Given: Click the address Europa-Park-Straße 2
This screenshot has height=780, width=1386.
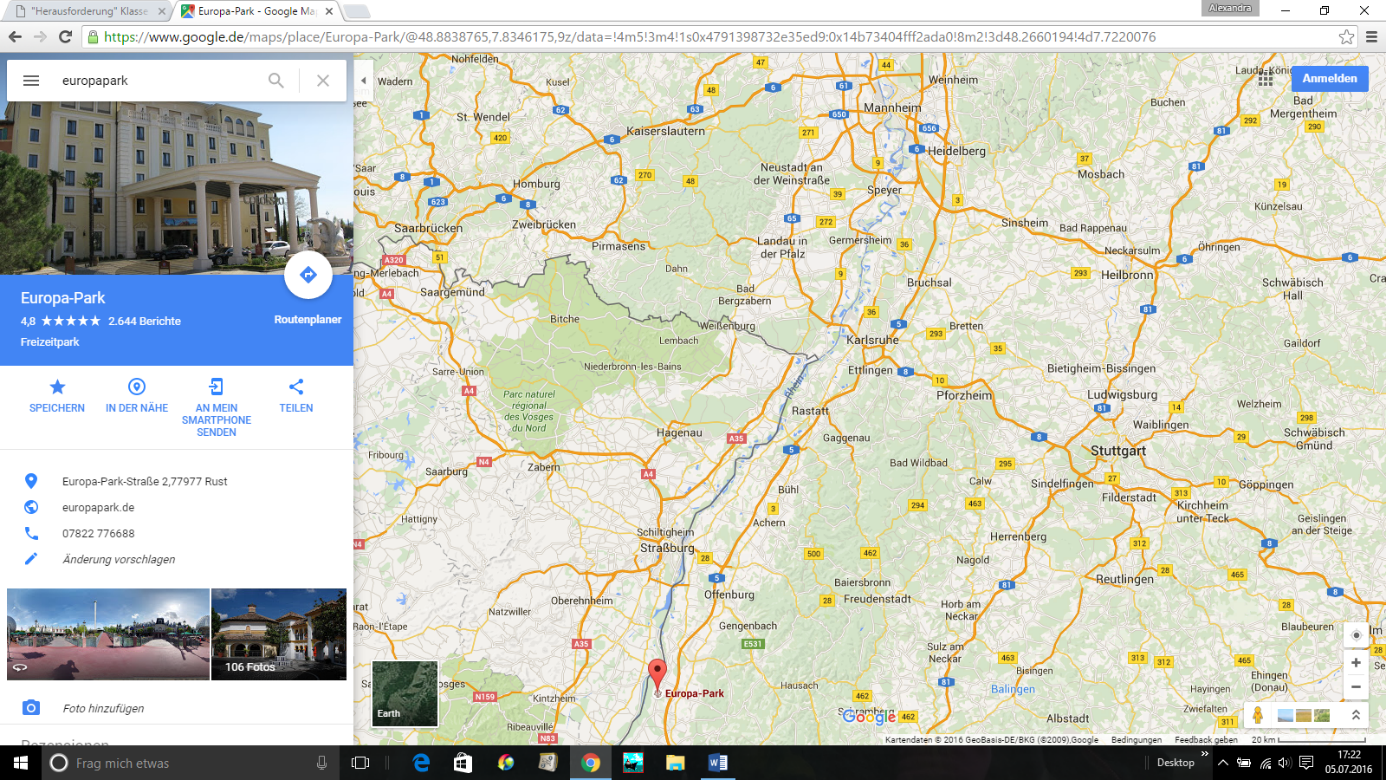Looking at the screenshot, I should click(x=145, y=481).
